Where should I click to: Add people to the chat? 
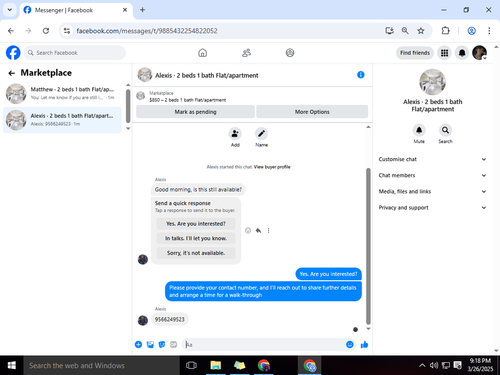pyautogui.click(x=235, y=134)
